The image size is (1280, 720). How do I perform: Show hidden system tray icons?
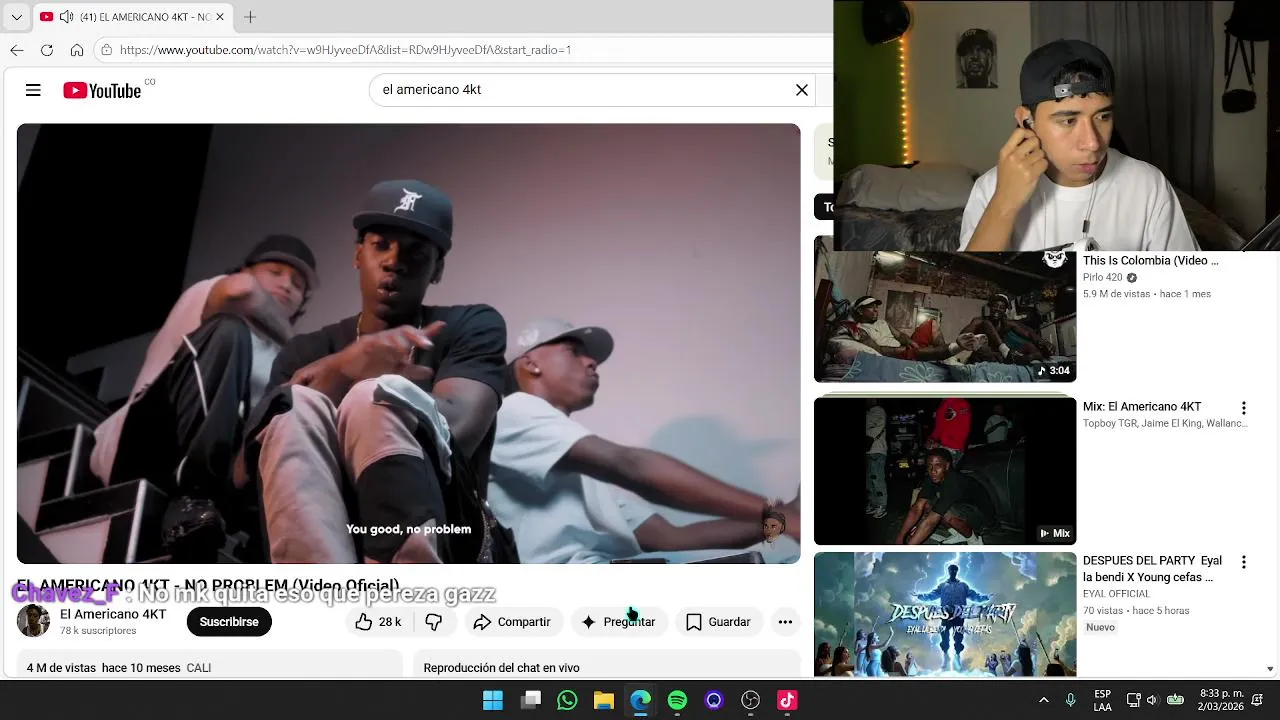pyautogui.click(x=1044, y=700)
